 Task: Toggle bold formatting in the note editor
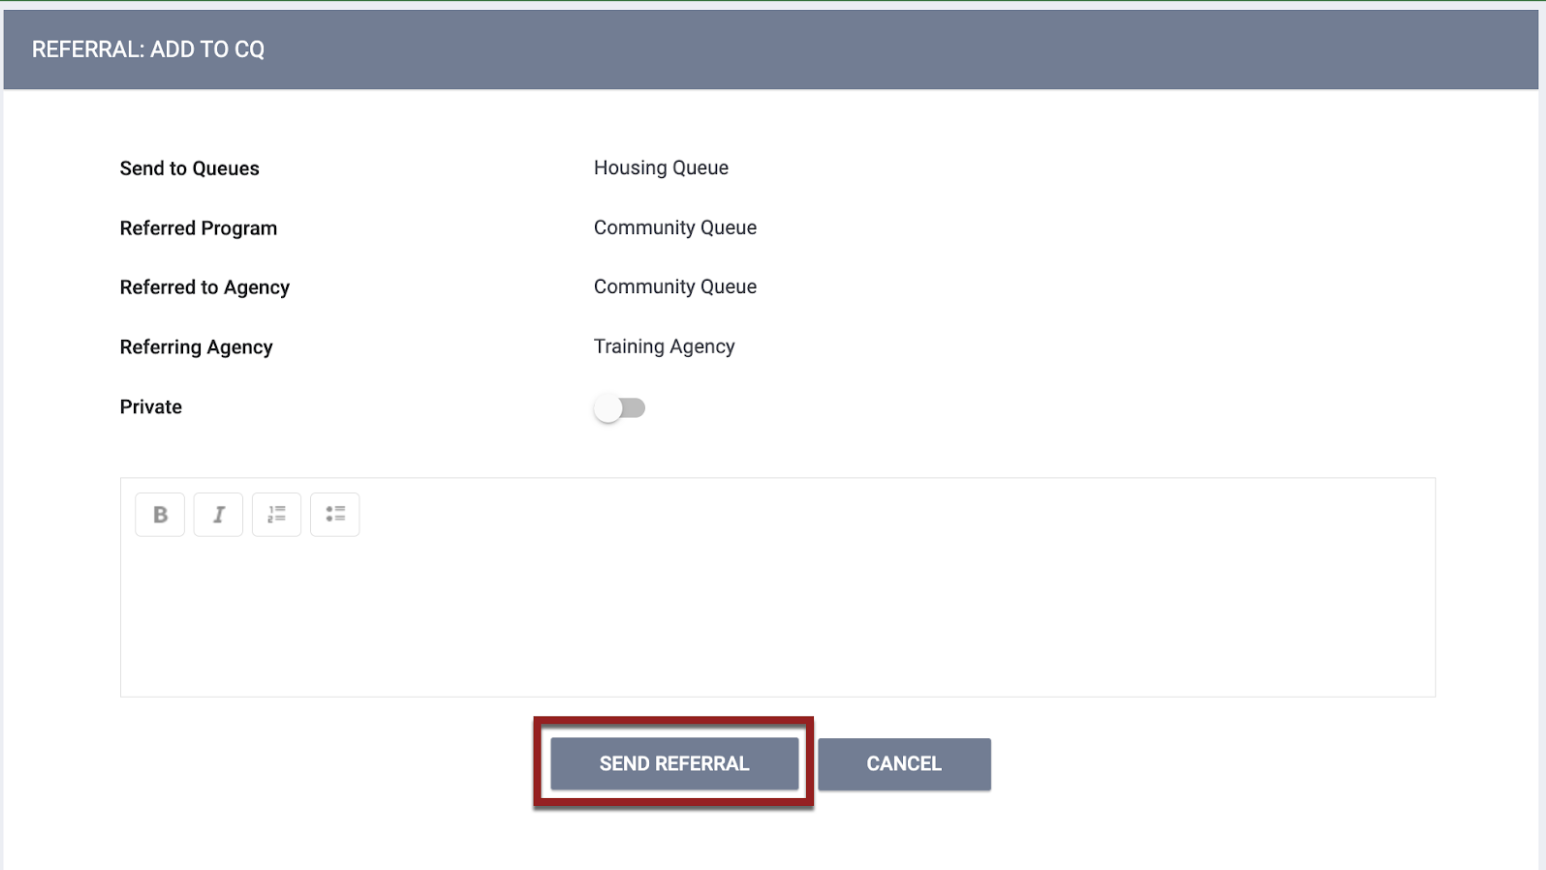(x=160, y=515)
